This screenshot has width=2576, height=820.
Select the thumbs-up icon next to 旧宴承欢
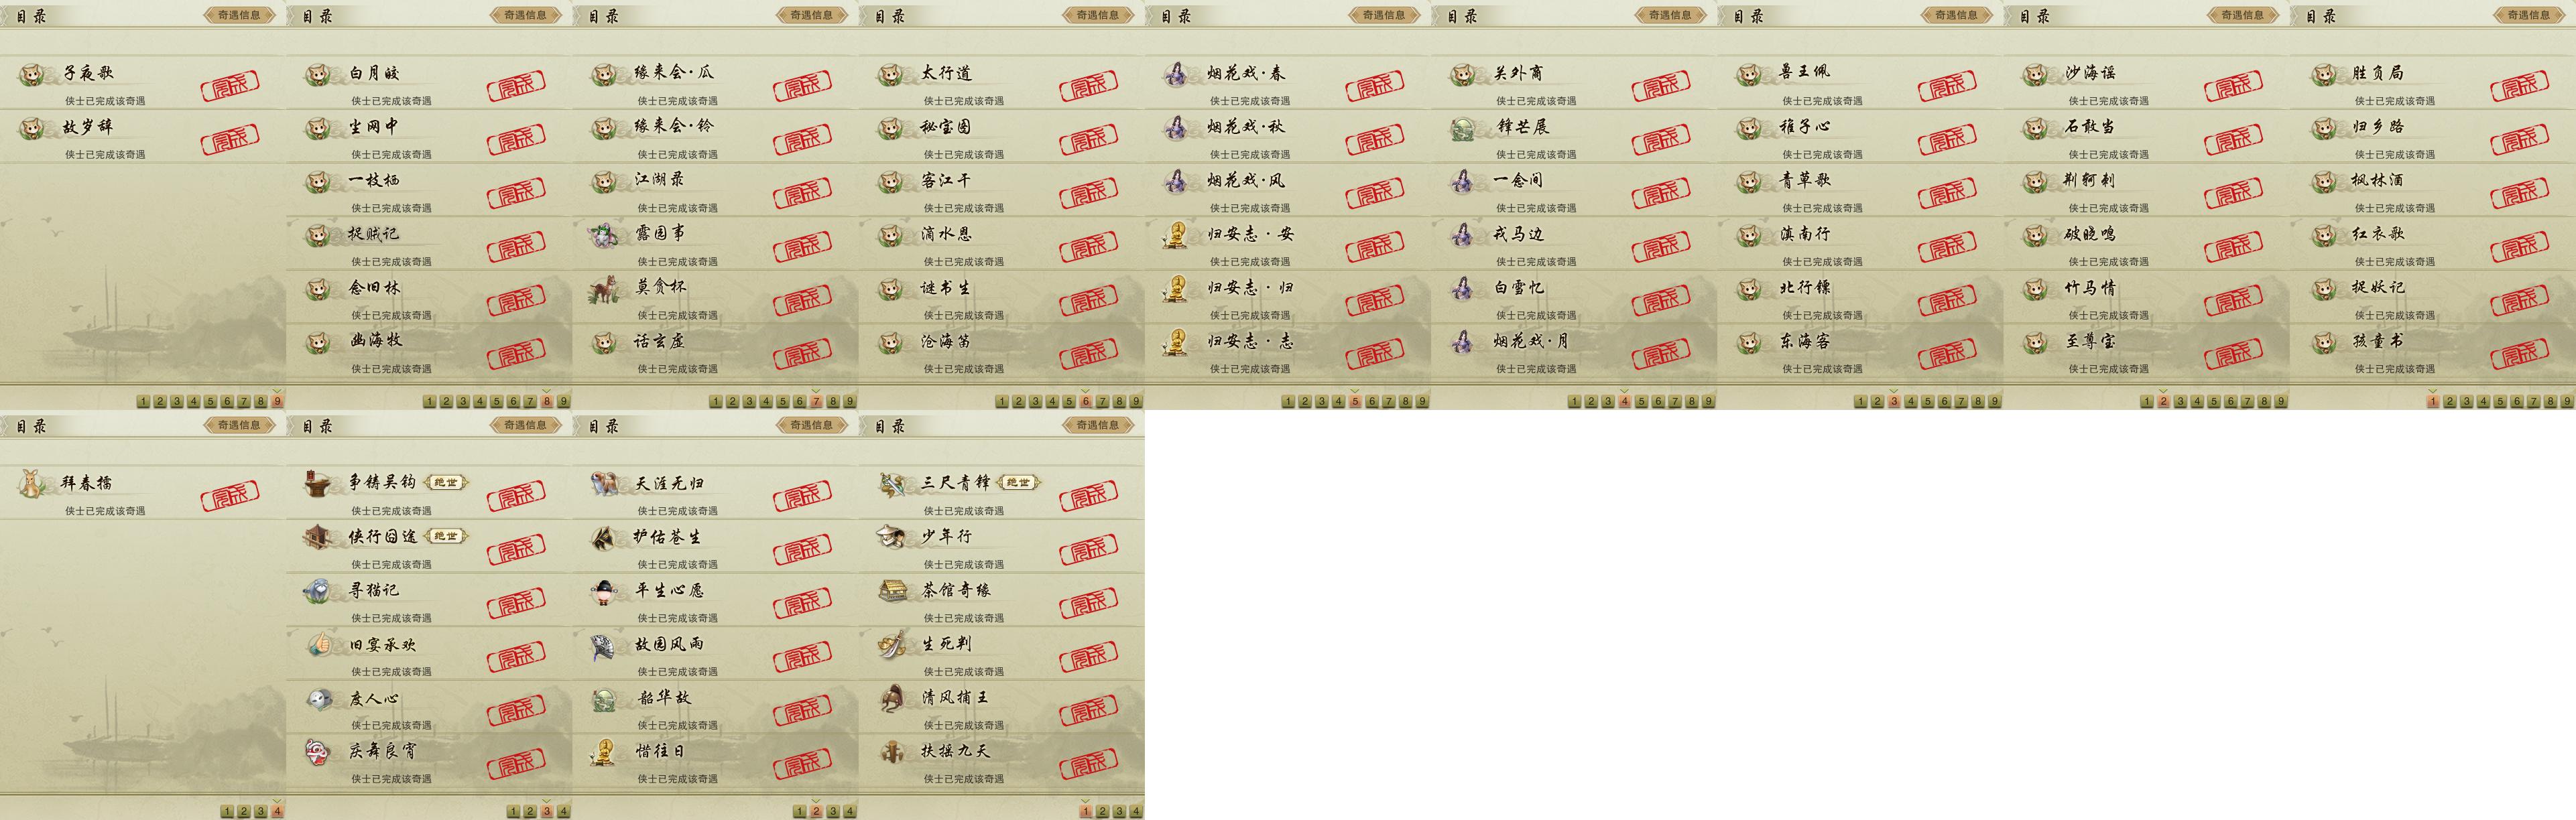point(319,644)
